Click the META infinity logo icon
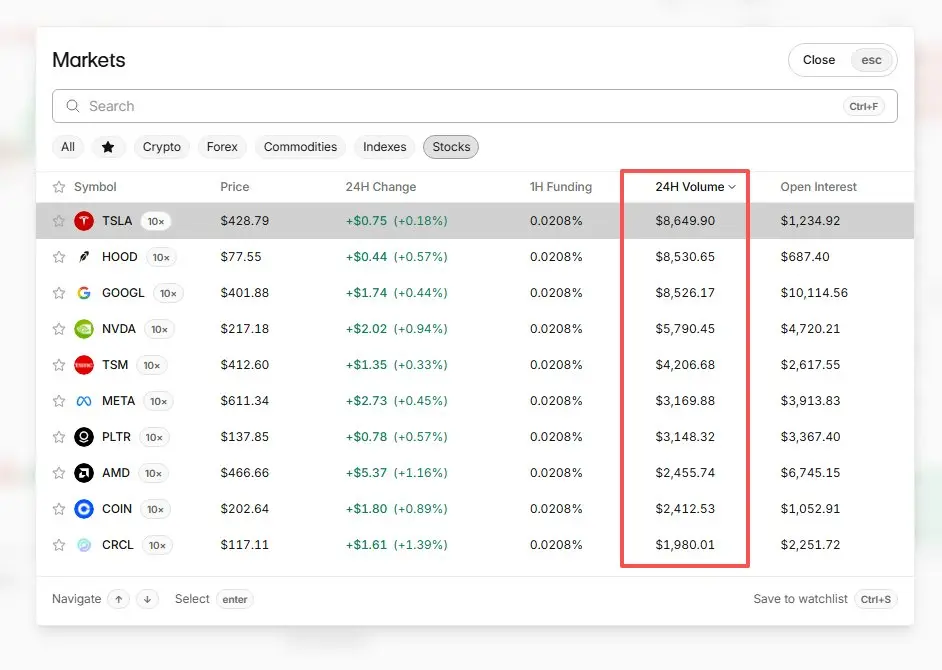 pyautogui.click(x=84, y=401)
